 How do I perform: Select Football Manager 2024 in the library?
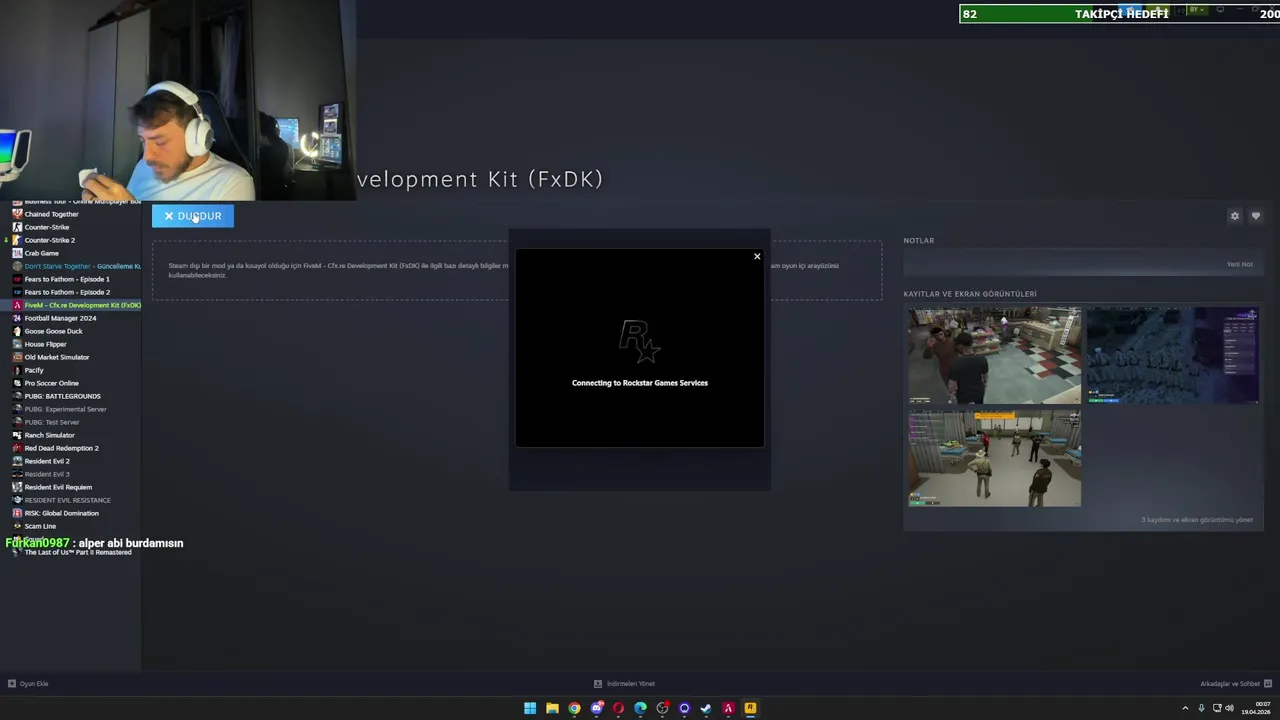(60, 318)
